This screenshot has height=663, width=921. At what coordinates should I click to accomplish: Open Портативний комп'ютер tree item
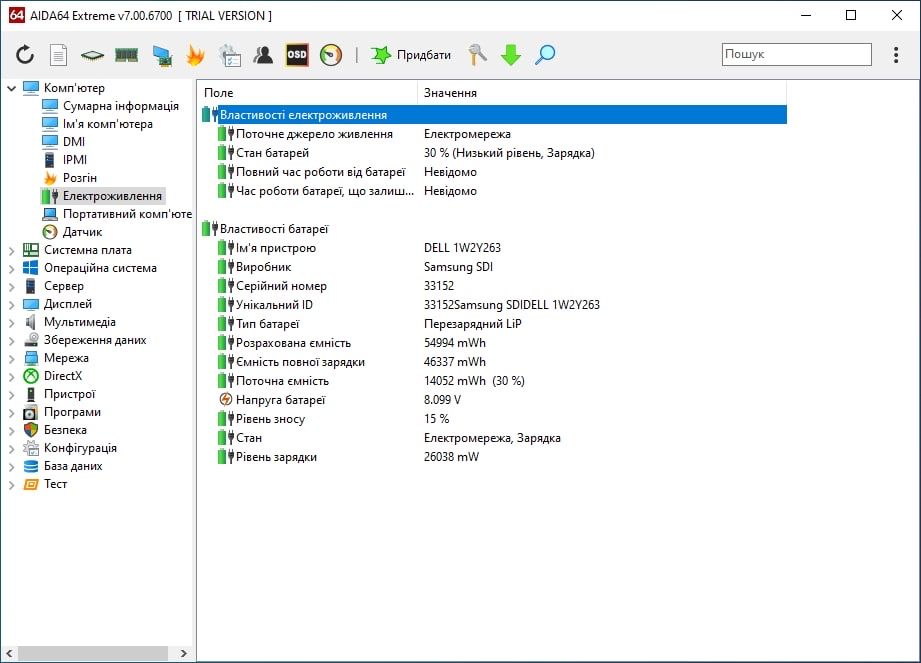pos(127,214)
